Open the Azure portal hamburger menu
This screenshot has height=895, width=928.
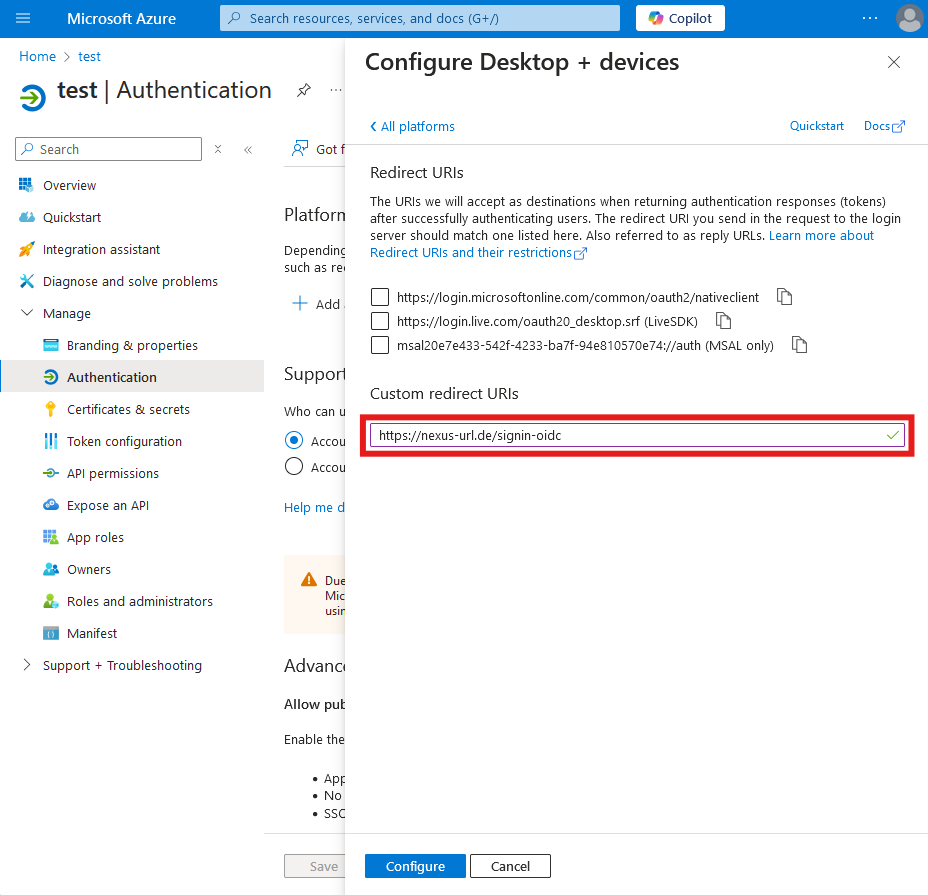pos(24,18)
